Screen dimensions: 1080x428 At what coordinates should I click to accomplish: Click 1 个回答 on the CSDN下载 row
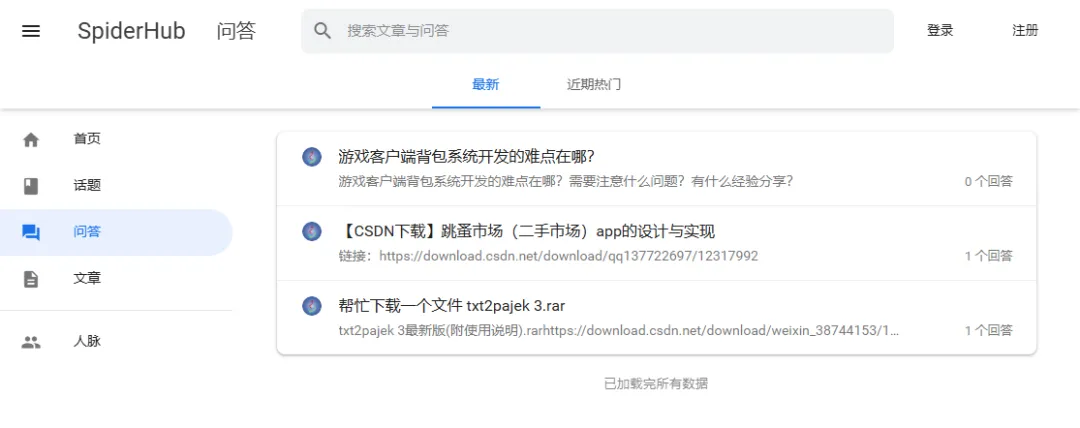(988, 256)
